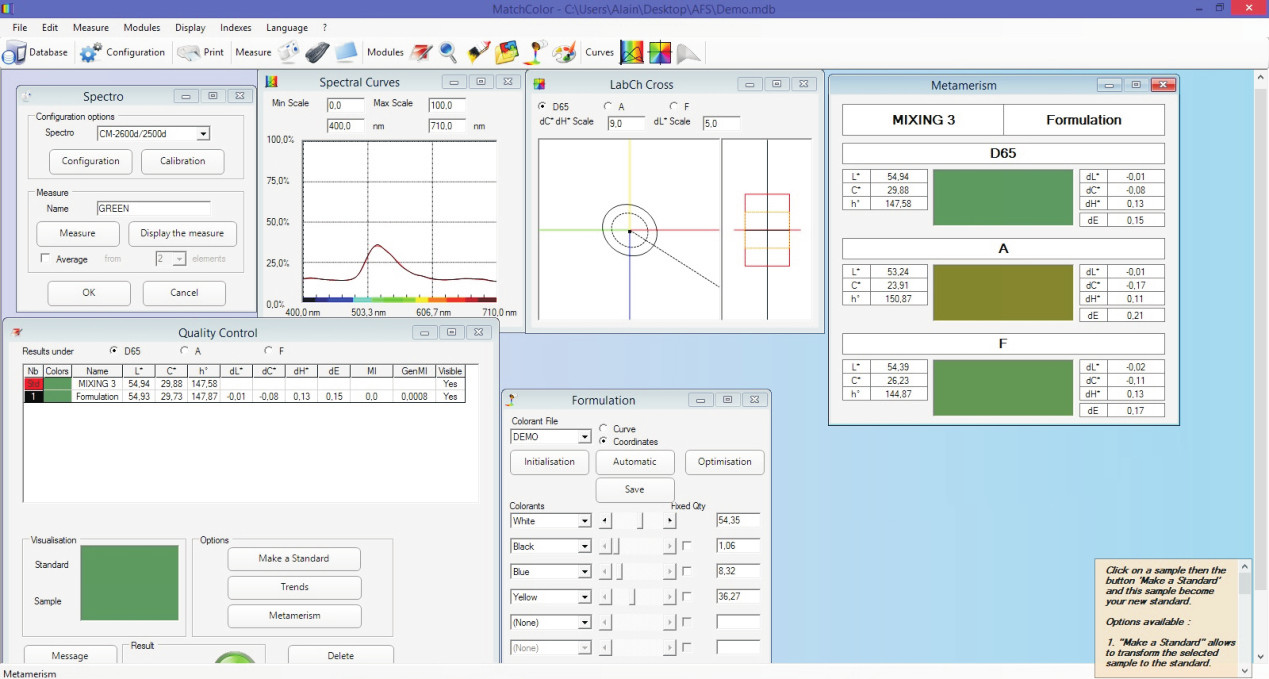This screenshot has width=1269, height=679.
Task: Open the Language menu
Action: point(287,27)
